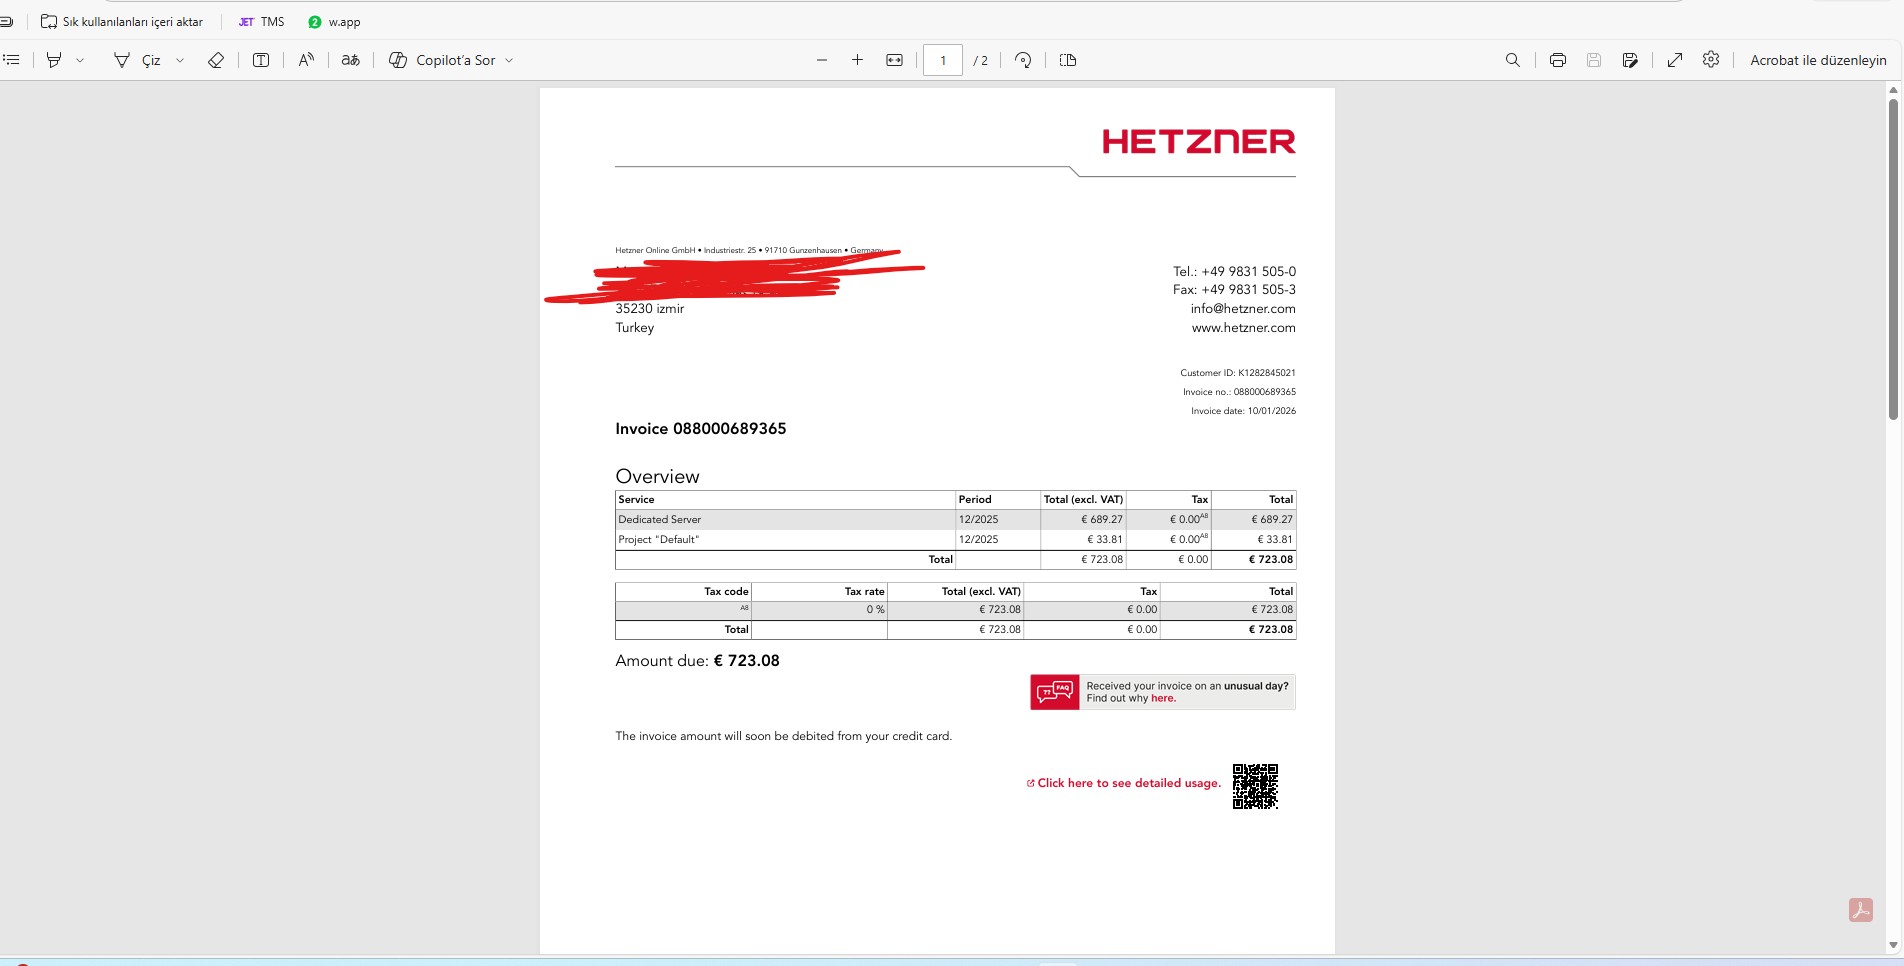The width and height of the screenshot is (1904, 966).
Task: Click the FAQ speech bubble icon
Action: pyautogui.click(x=1055, y=692)
